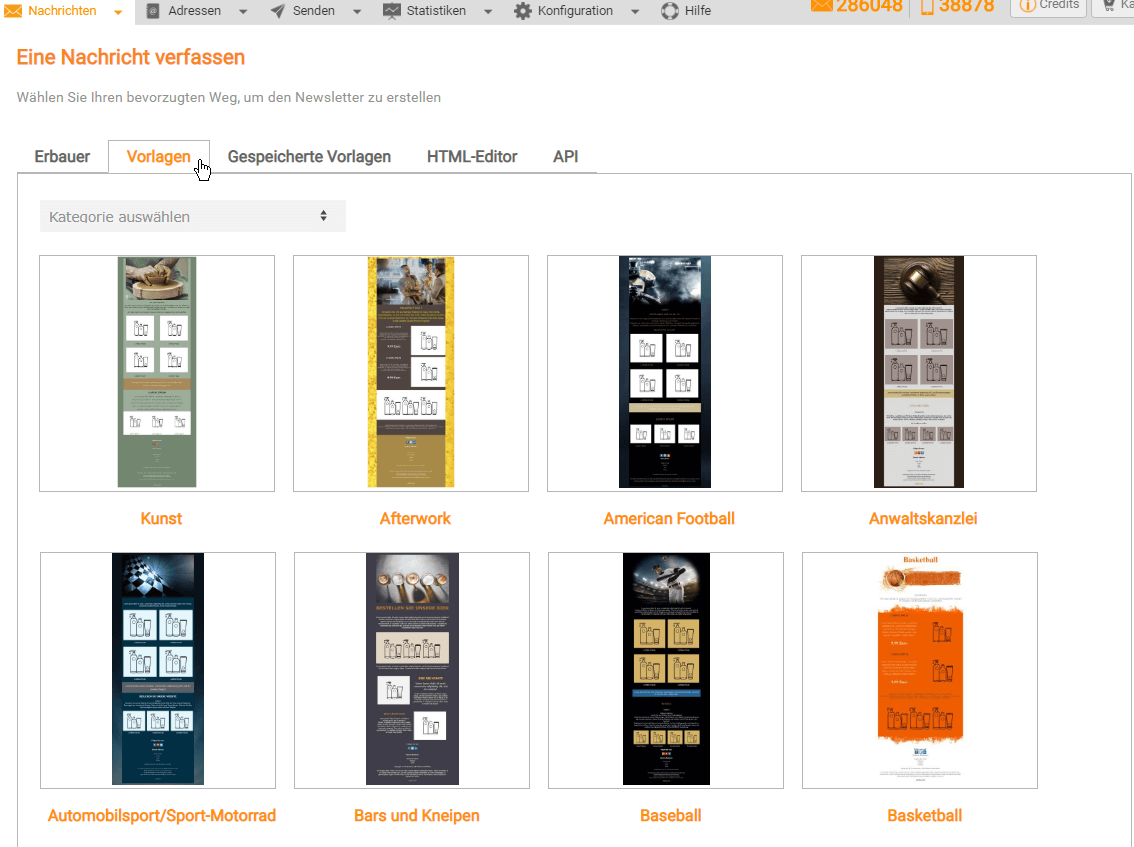Image resolution: width=1134 pixels, height=847 pixels.
Task: Click the Hilfe lifebuoy icon
Action: [669, 11]
